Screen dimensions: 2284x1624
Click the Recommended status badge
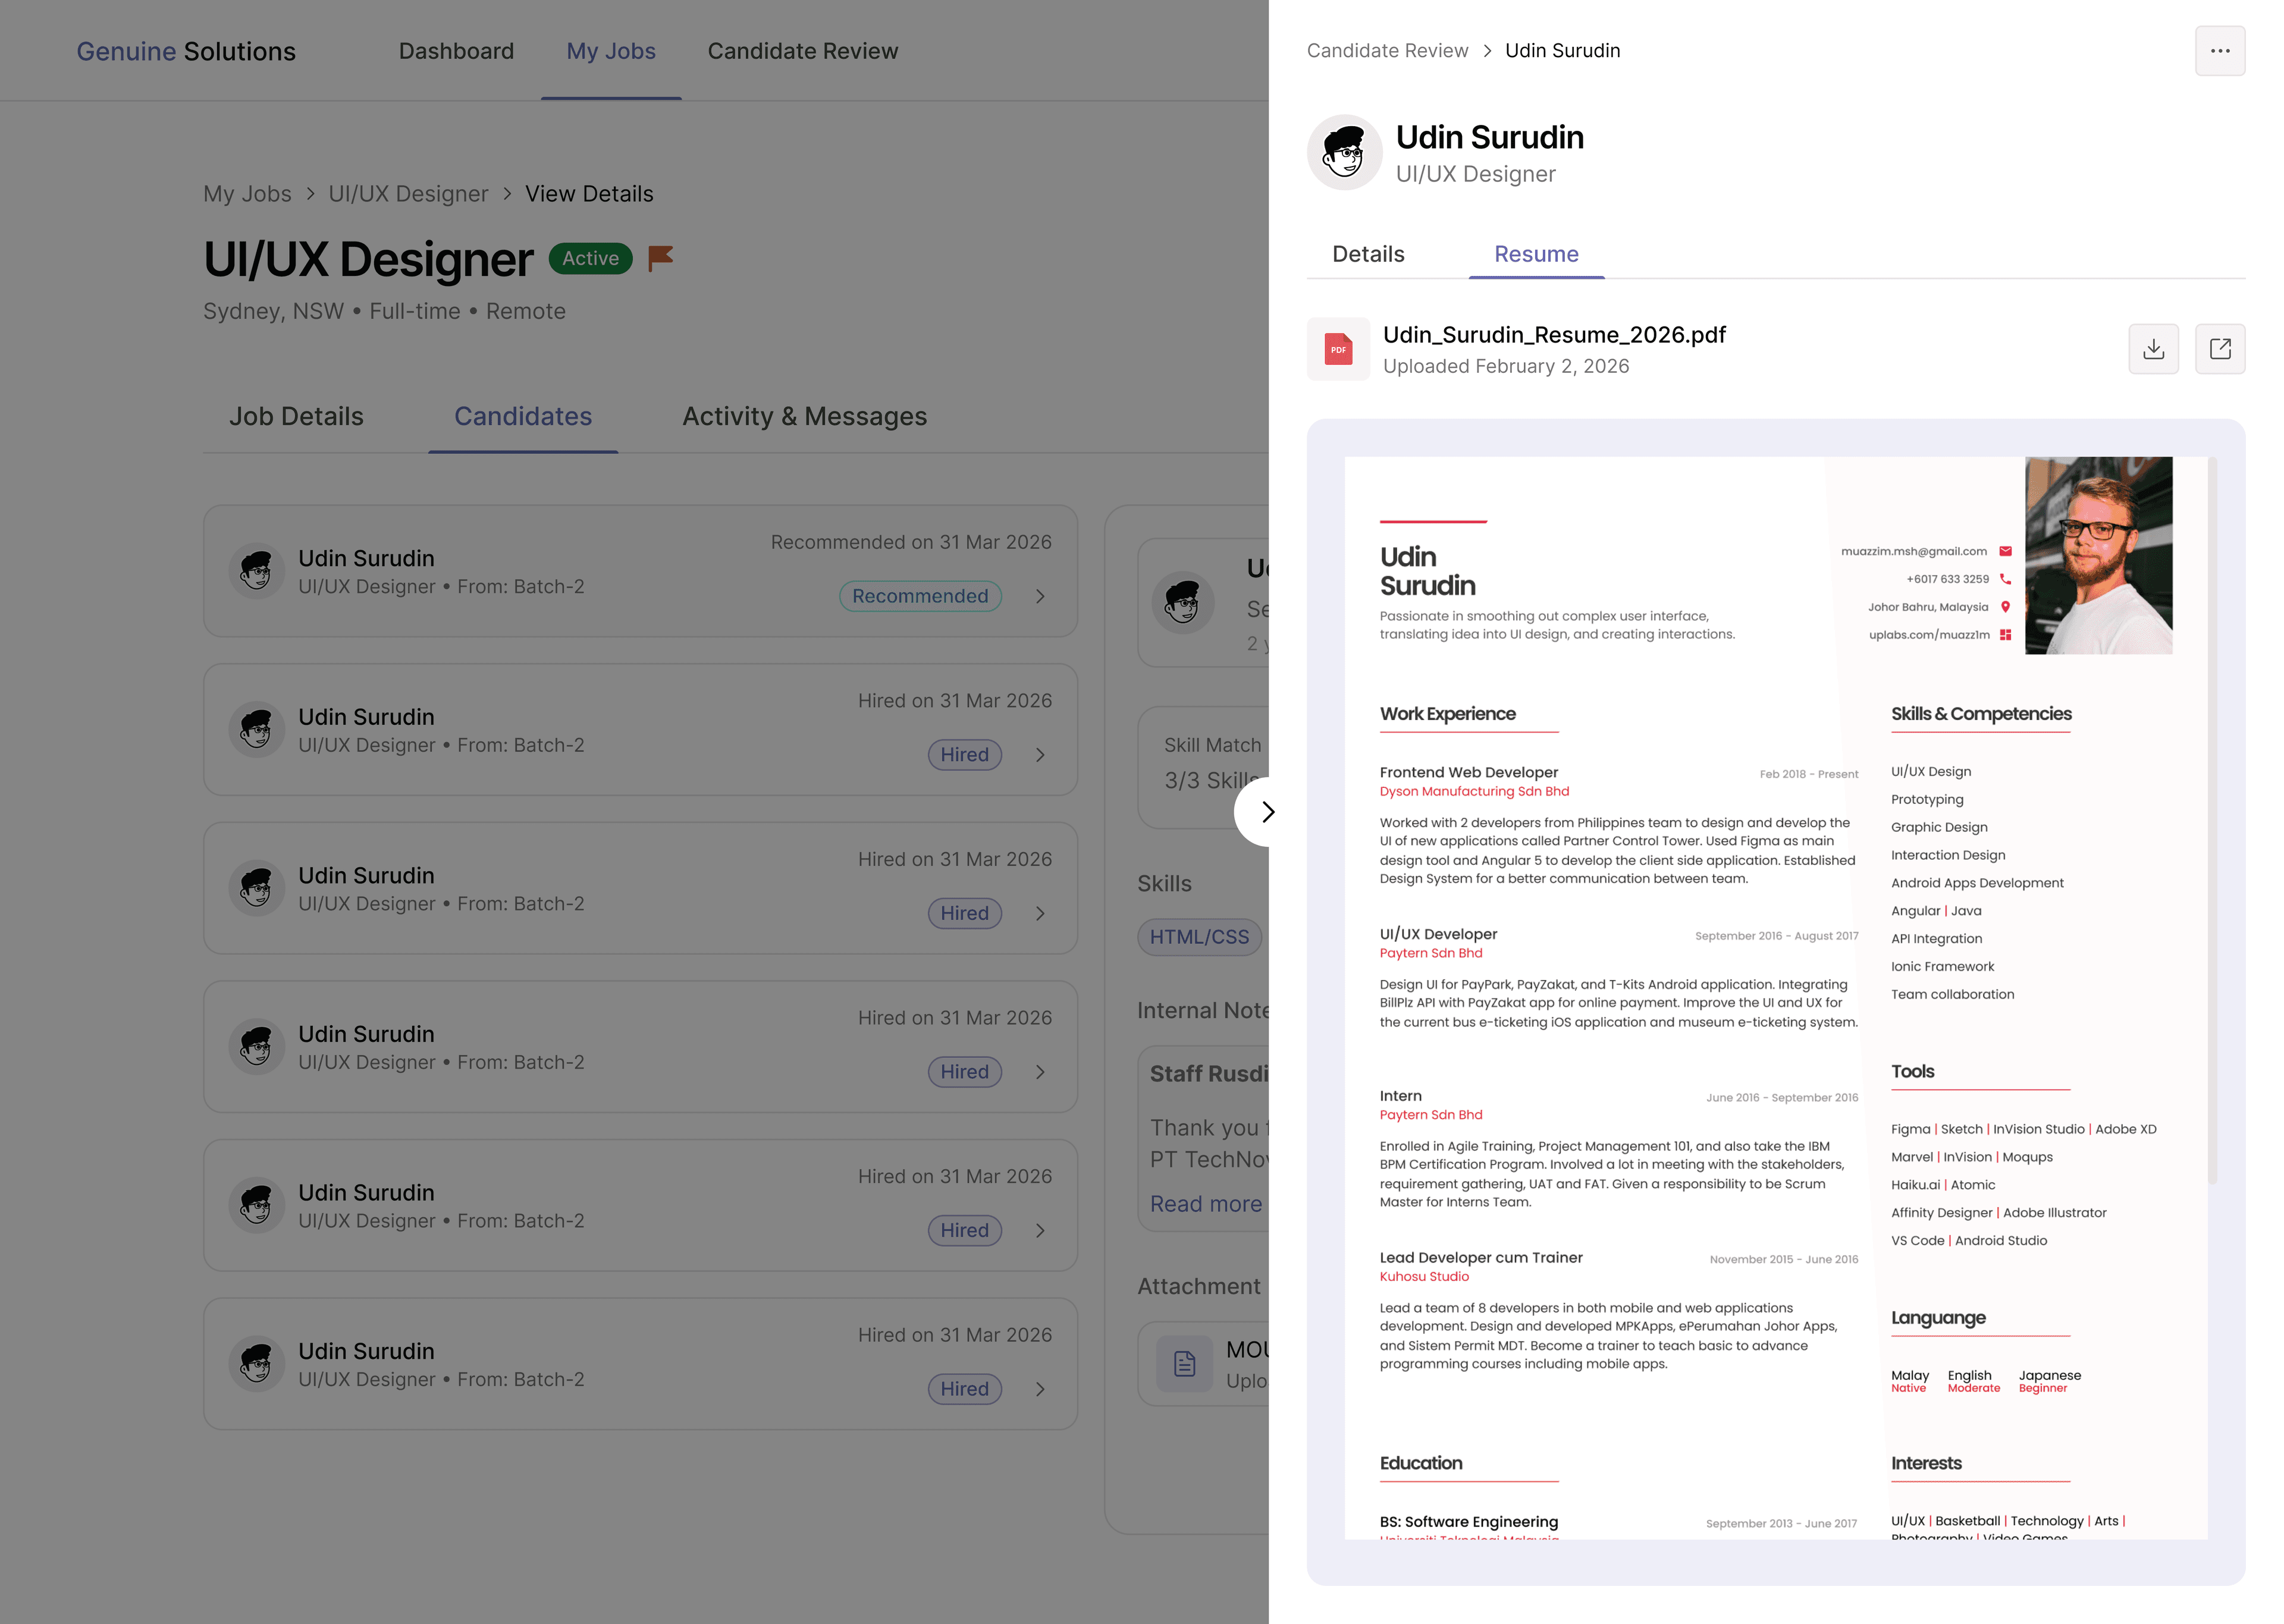920,596
